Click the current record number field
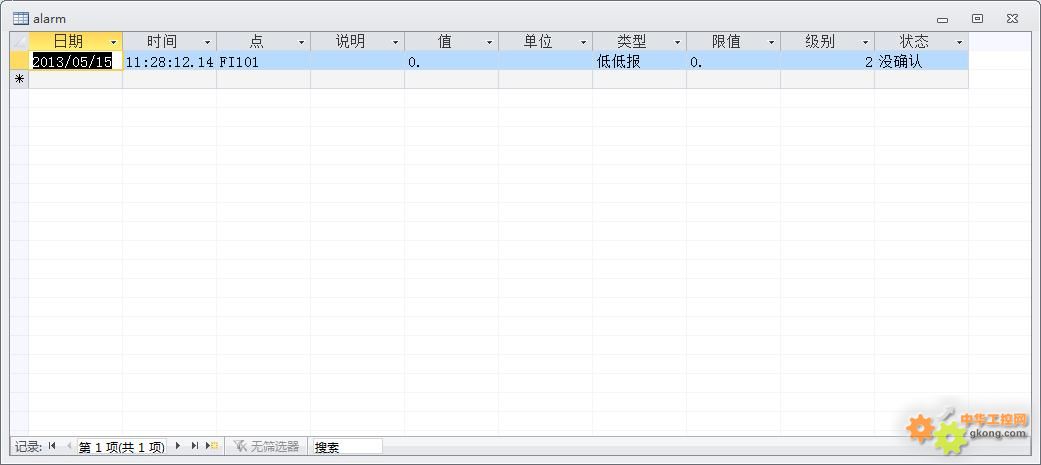Viewport: 1041px width, 465px height. [x=121, y=447]
